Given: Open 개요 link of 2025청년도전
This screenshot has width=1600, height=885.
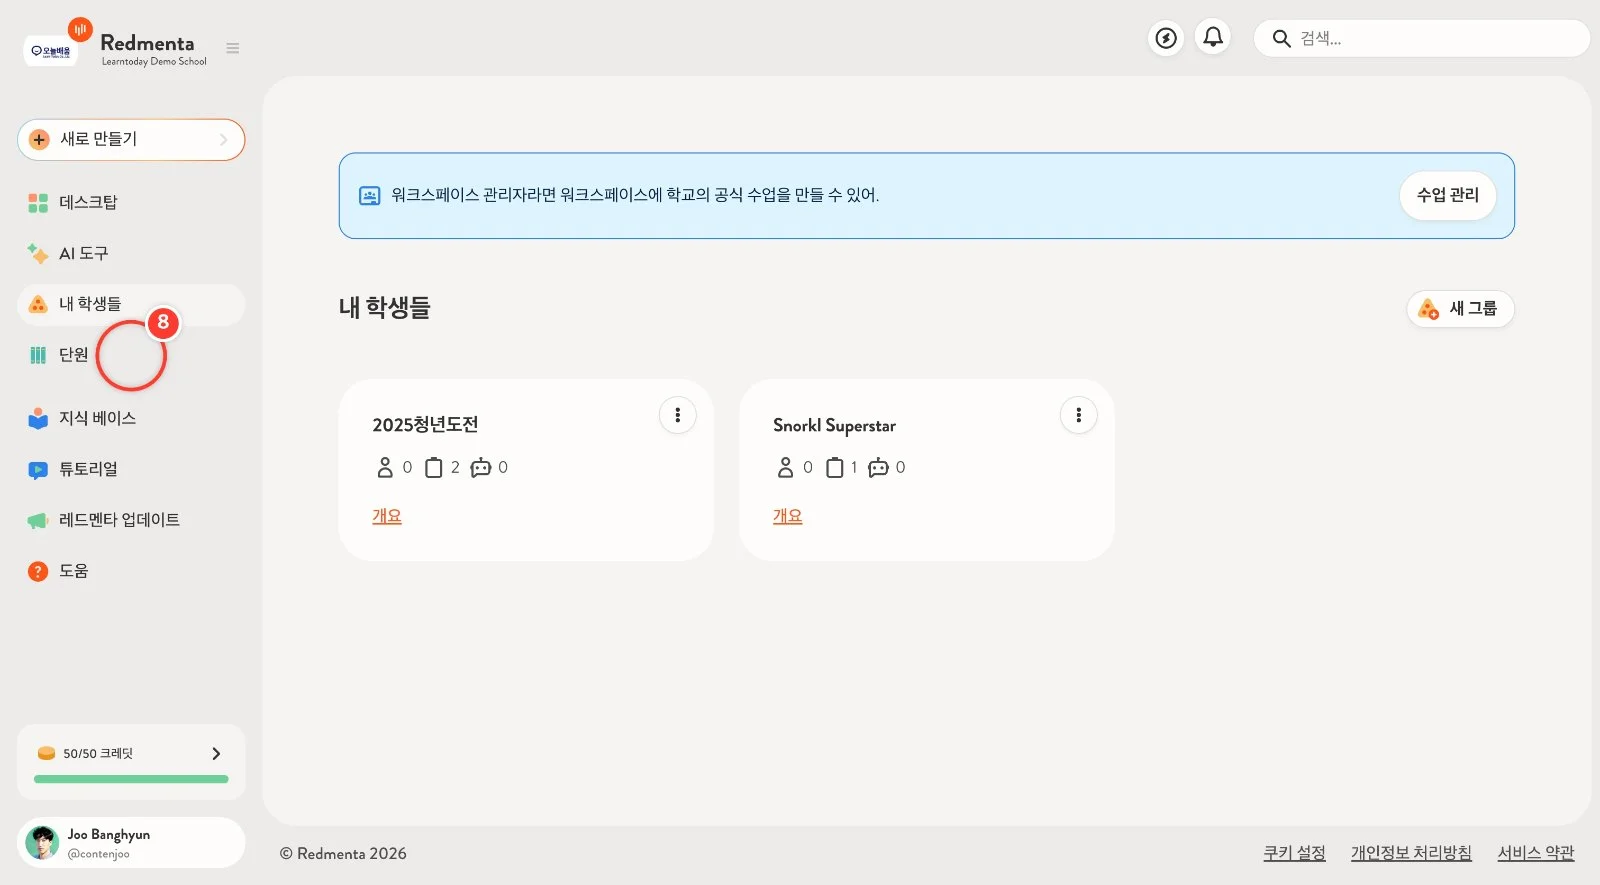Looking at the screenshot, I should tap(387, 516).
